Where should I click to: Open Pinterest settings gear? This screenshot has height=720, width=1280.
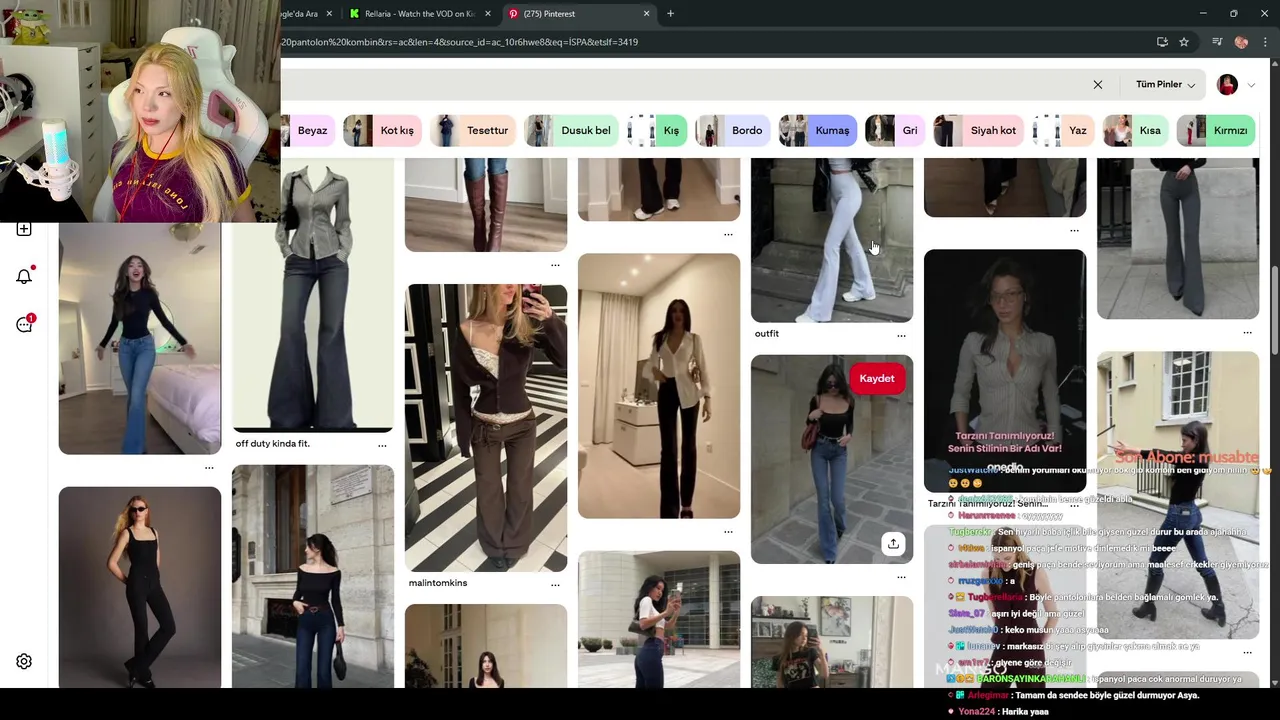point(24,661)
